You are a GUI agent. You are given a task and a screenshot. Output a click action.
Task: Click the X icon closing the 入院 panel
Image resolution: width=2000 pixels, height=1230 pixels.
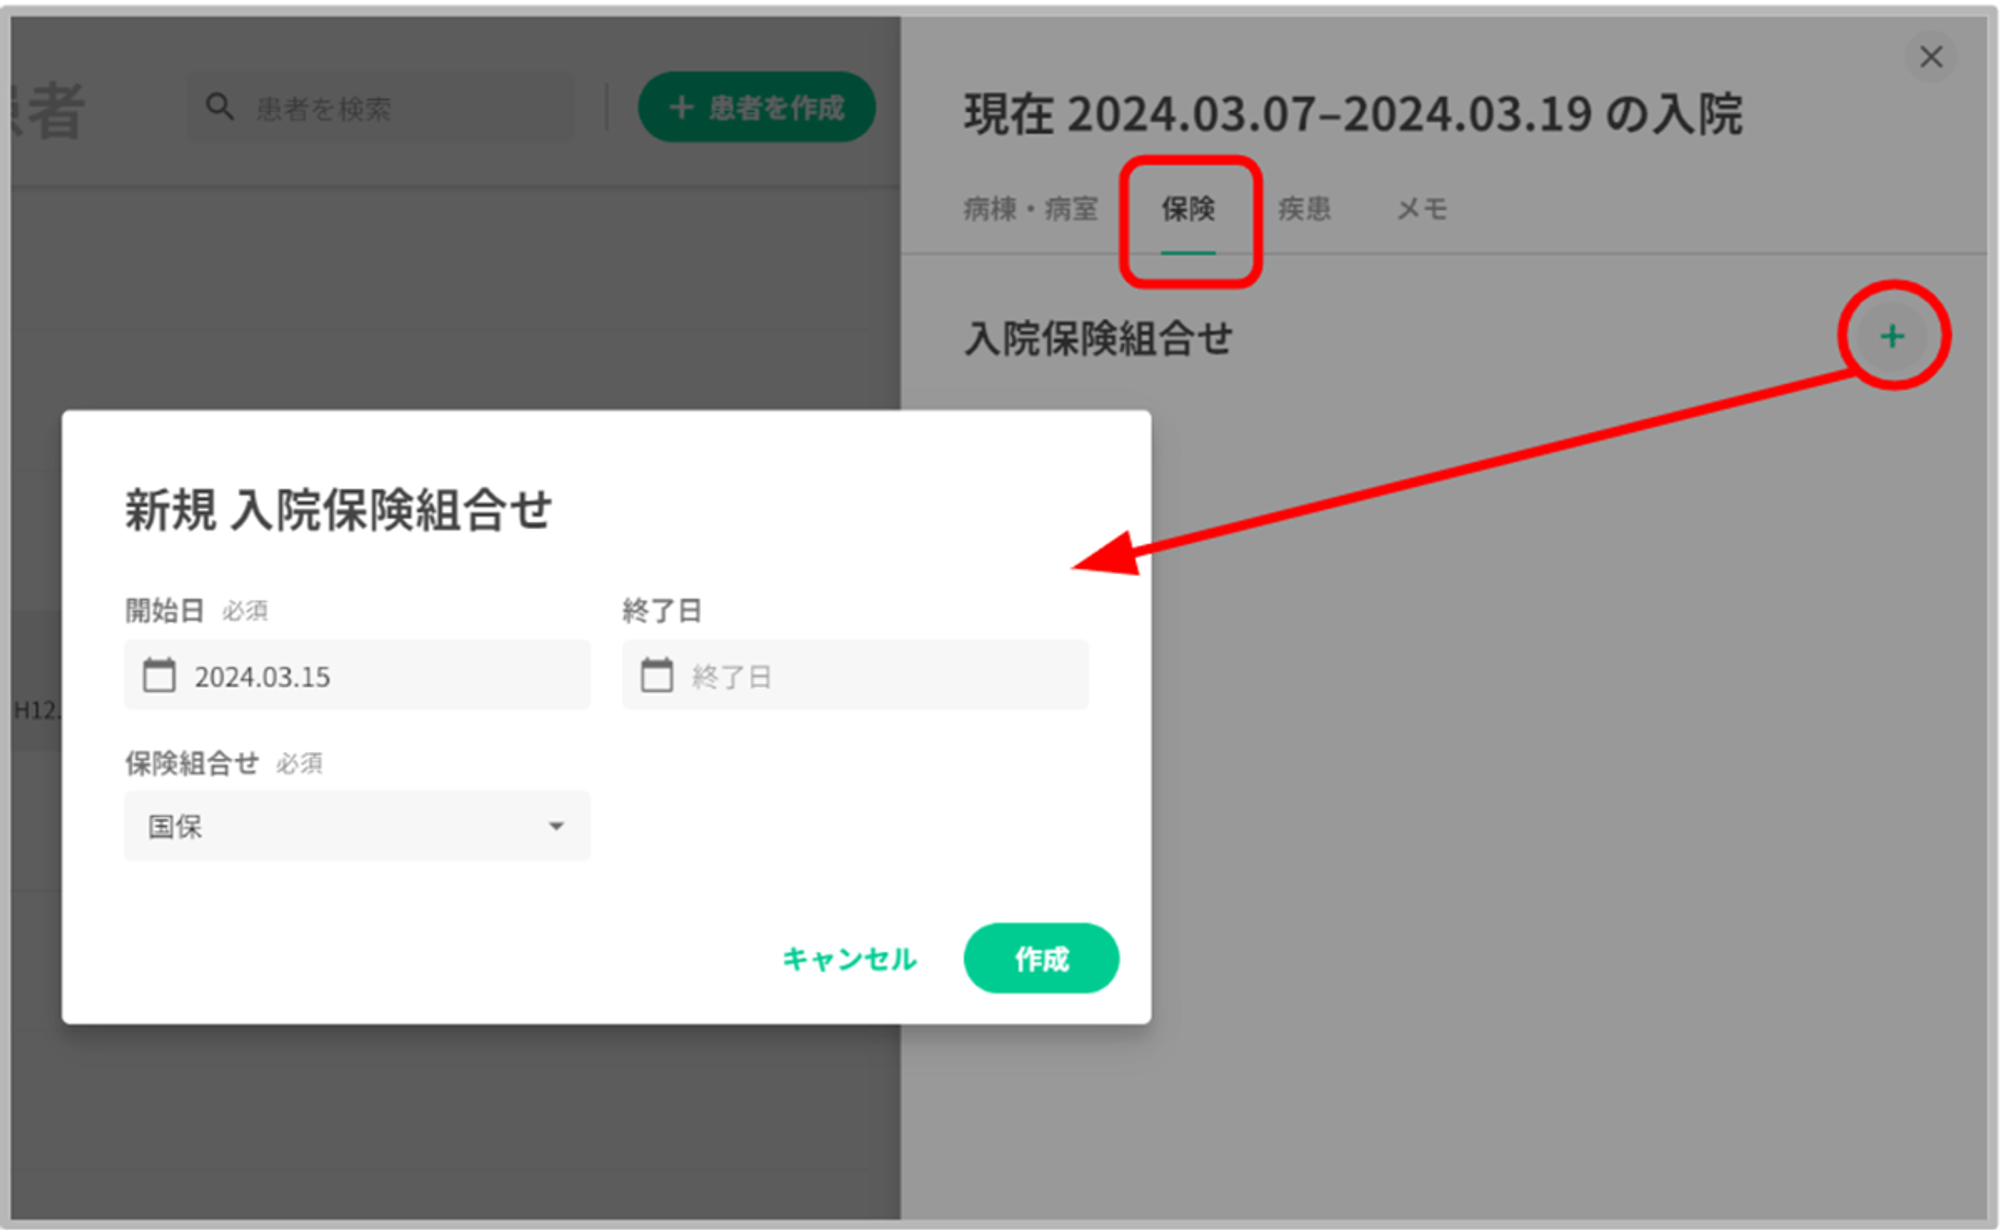tap(1930, 57)
